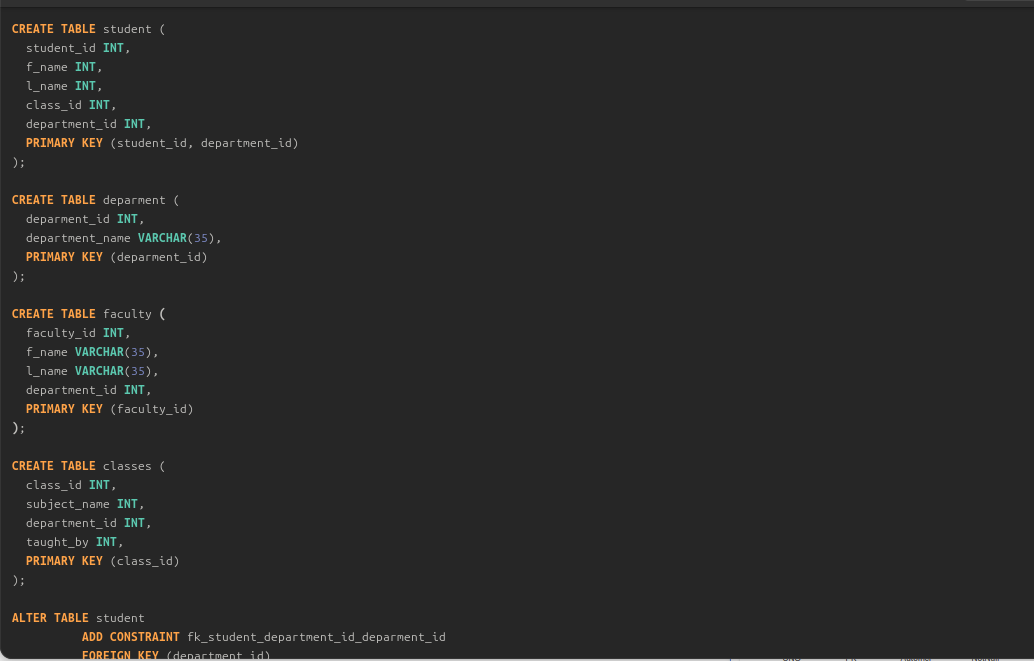Click the 'PRIMARY KEY (class_id)' line
Viewport: 1034px width, 661px height.
pos(102,561)
